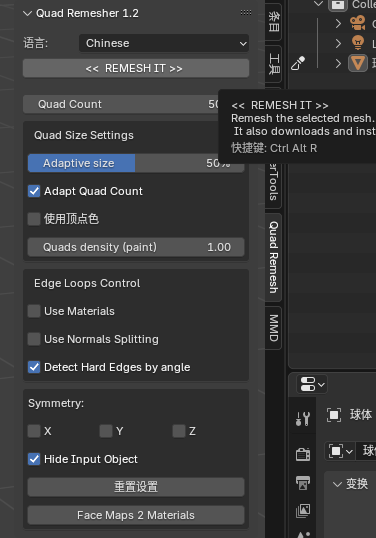Open the 条目 sidebar tab

[x=273, y=22]
